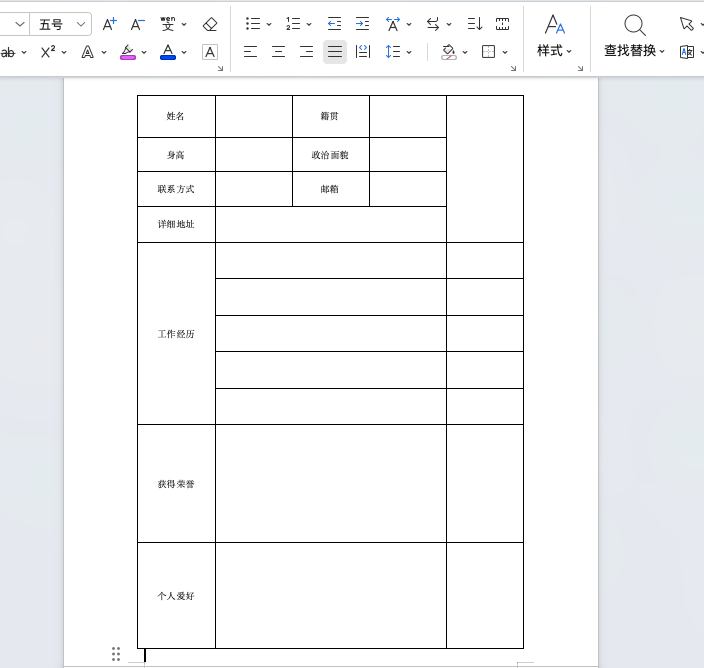Click the translate icon at toolbar edge
Image resolution: width=704 pixels, height=668 pixels.
pyautogui.click(x=687, y=52)
